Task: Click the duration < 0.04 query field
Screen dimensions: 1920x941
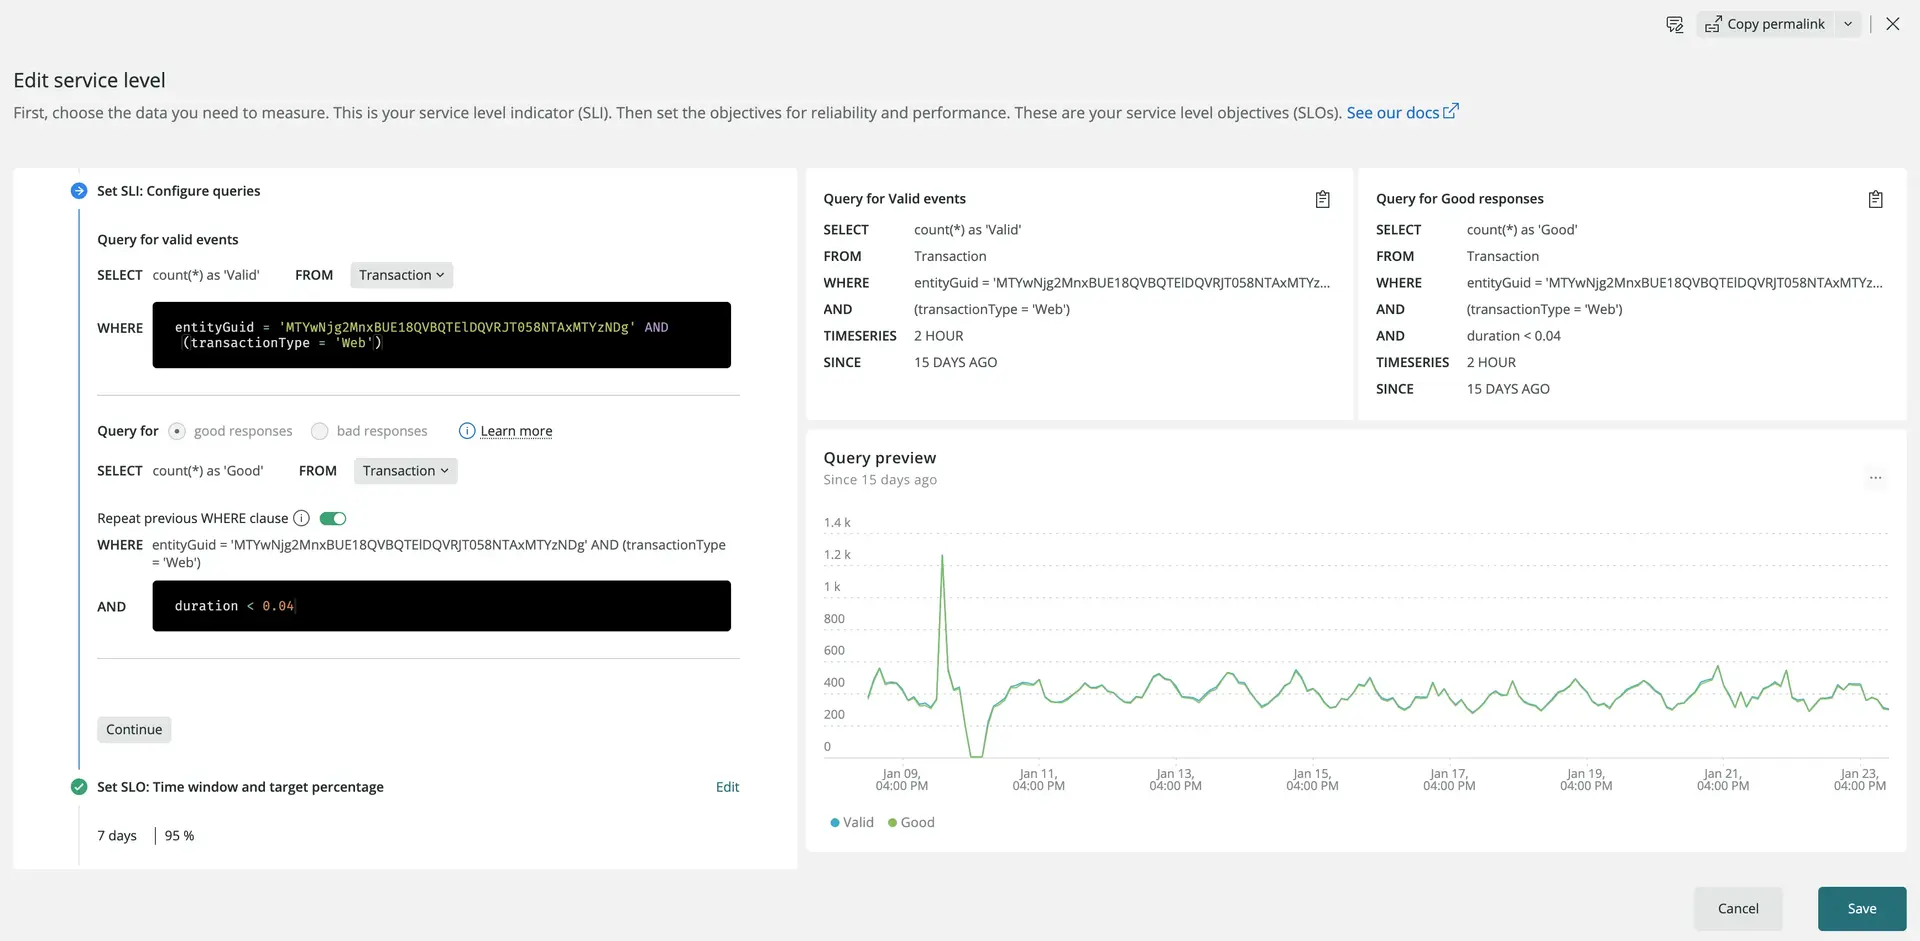Action: click(x=441, y=606)
